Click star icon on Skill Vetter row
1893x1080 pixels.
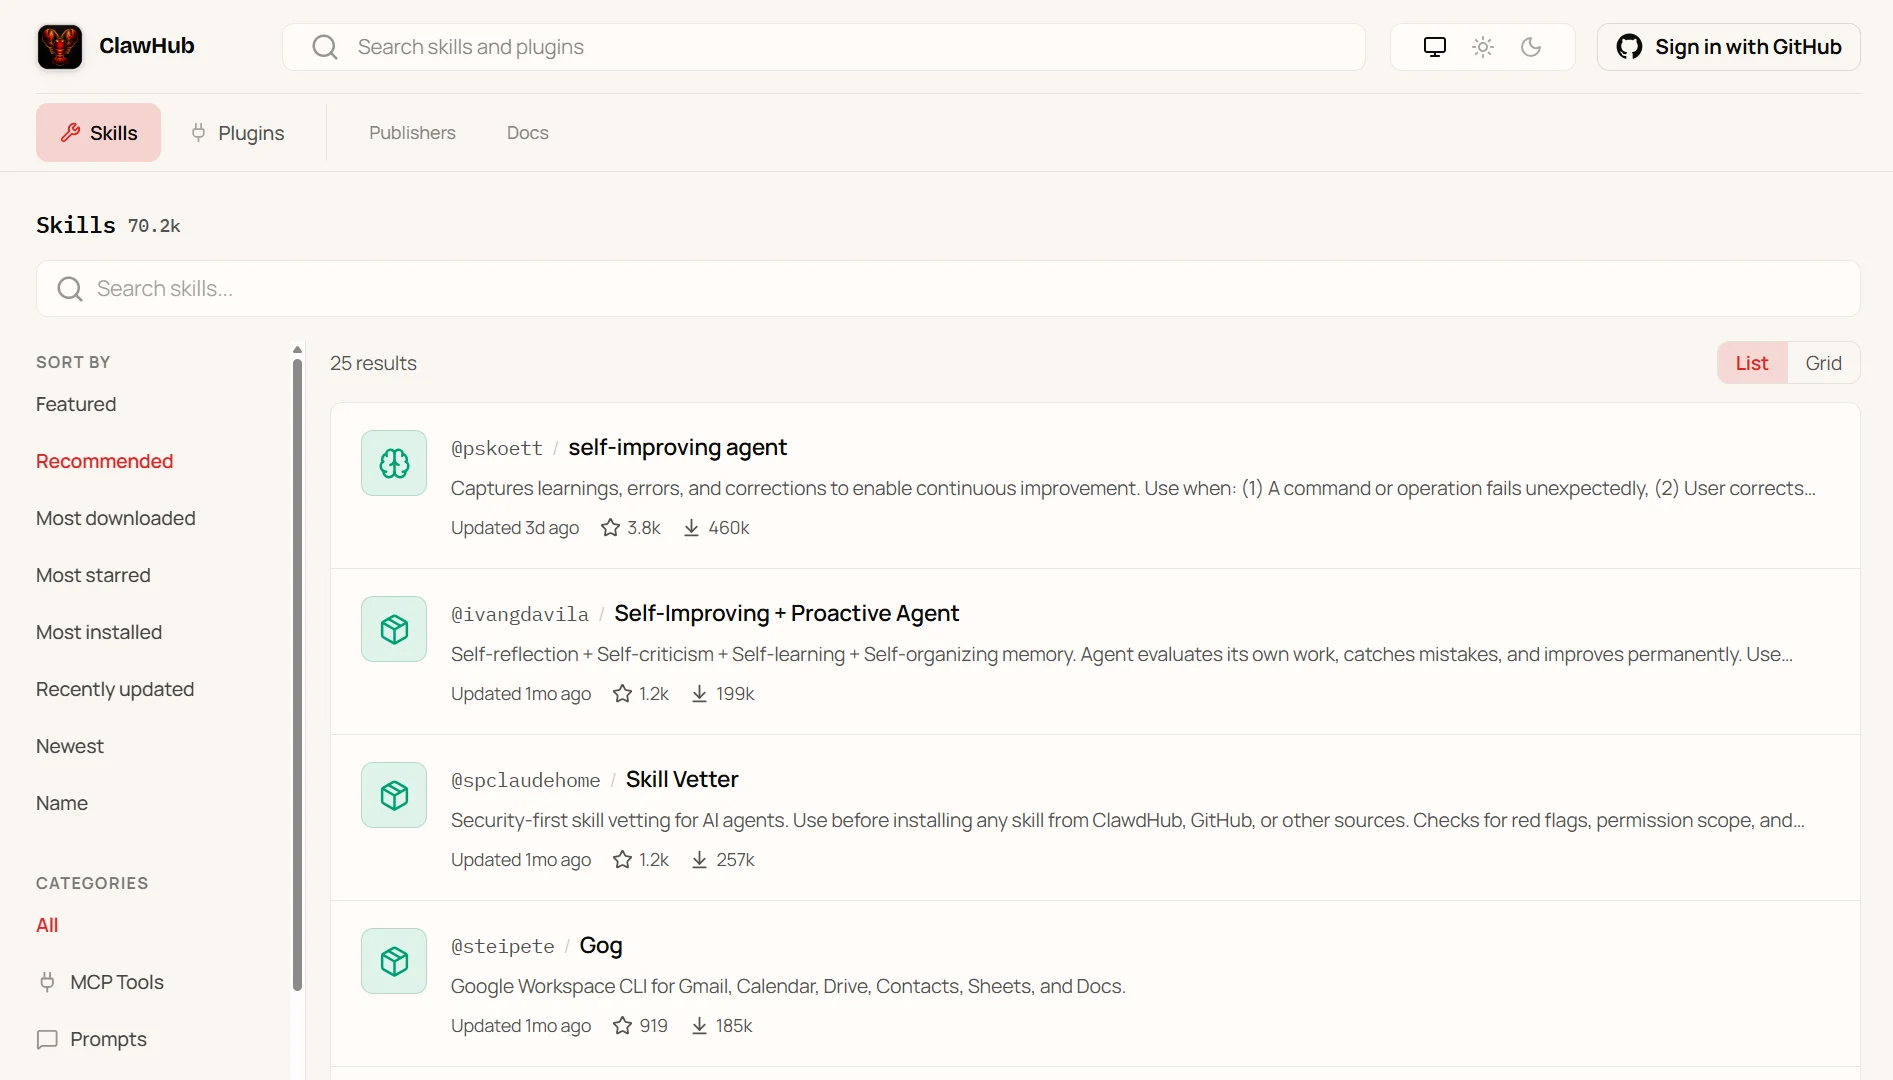click(622, 860)
